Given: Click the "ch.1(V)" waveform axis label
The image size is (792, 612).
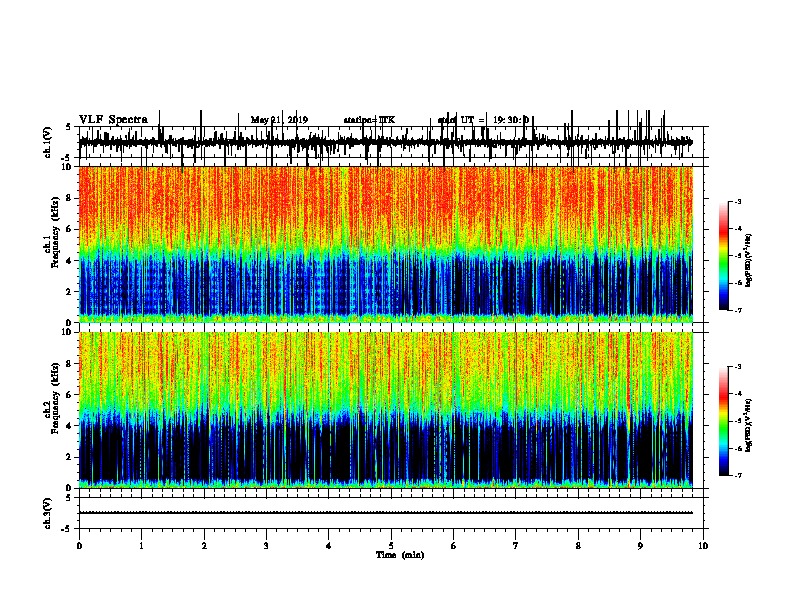Looking at the screenshot, I should click(48, 142).
